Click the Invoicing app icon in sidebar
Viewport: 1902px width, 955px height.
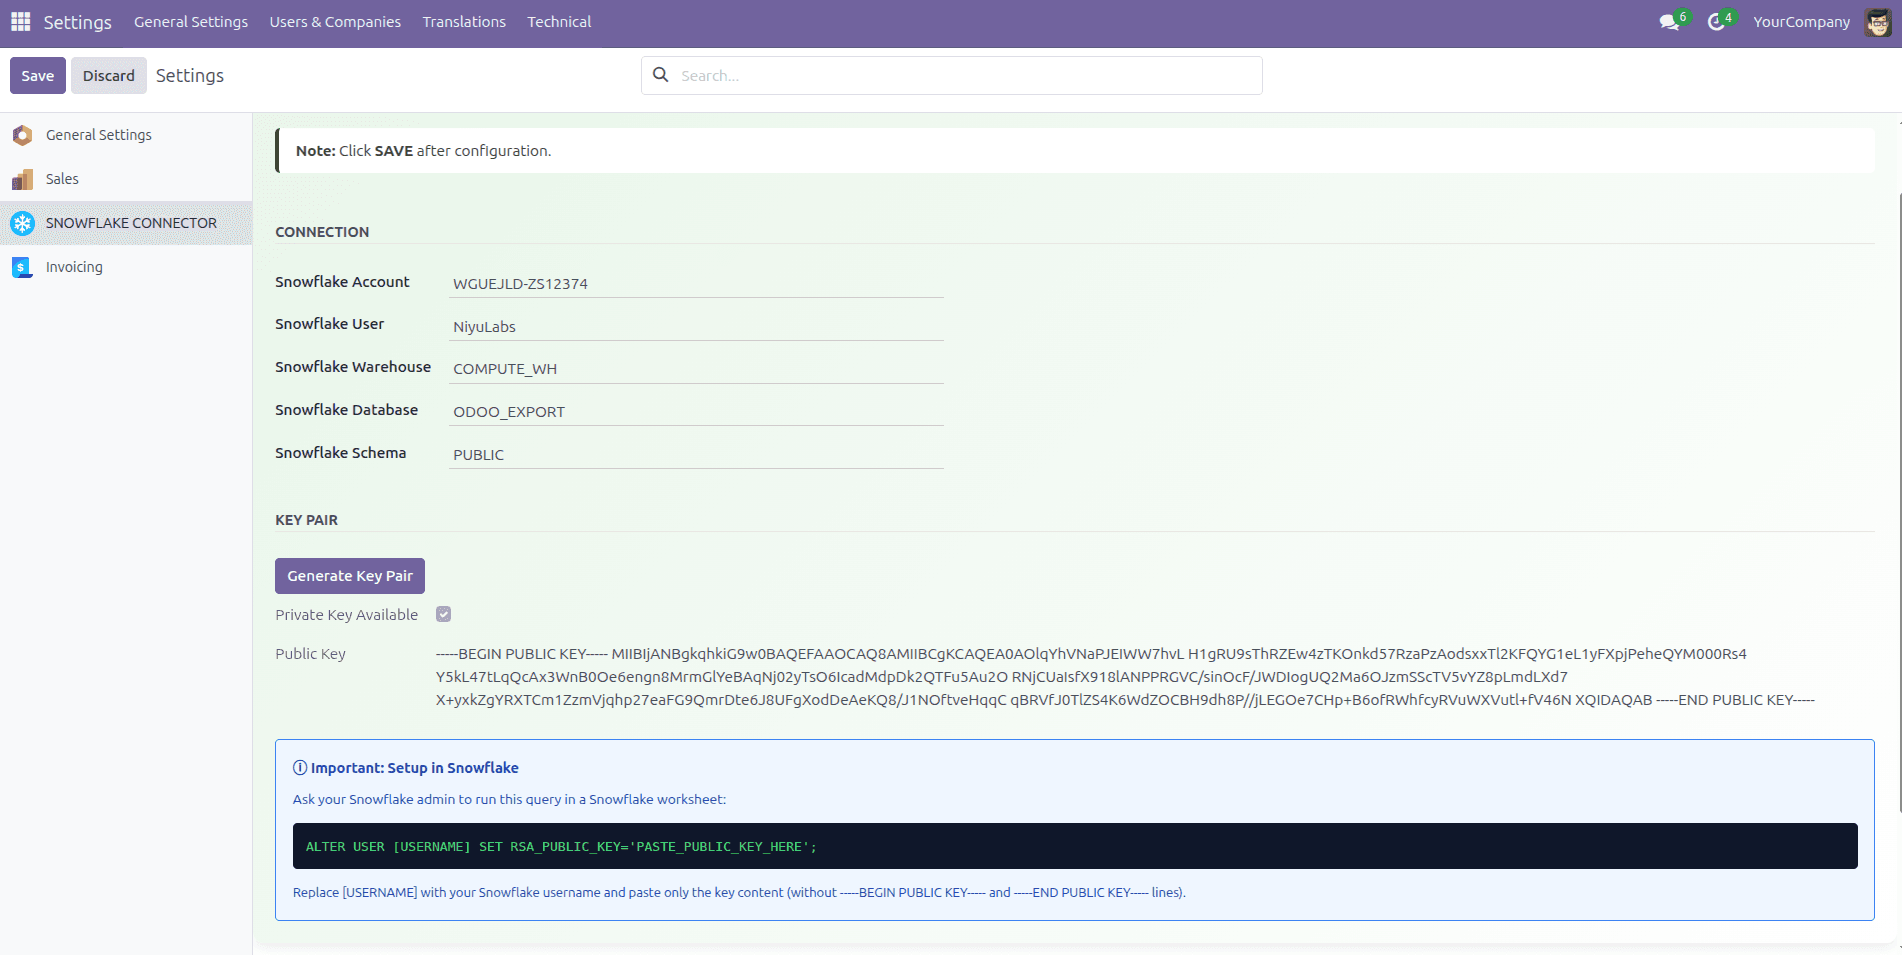[x=22, y=267]
